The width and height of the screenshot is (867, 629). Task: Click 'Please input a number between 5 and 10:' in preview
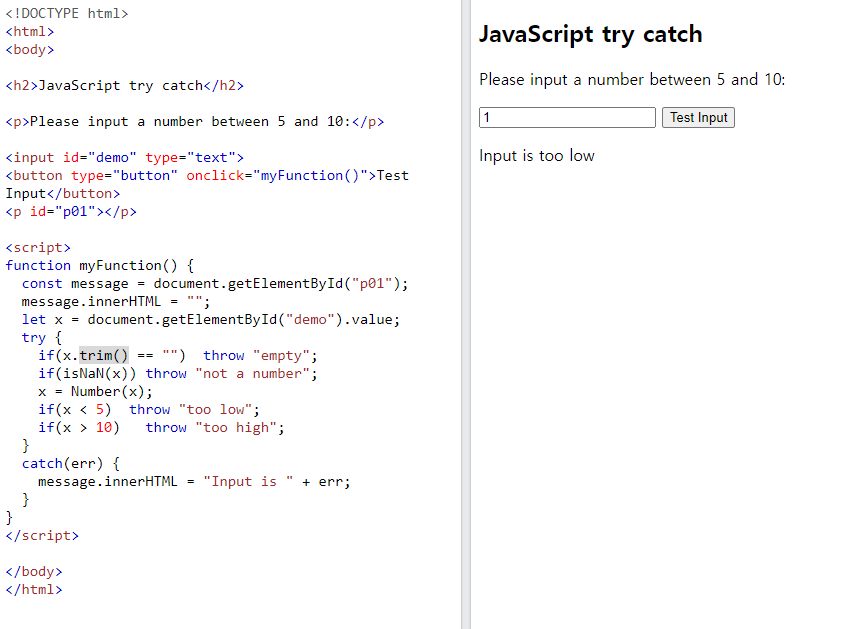click(x=632, y=80)
